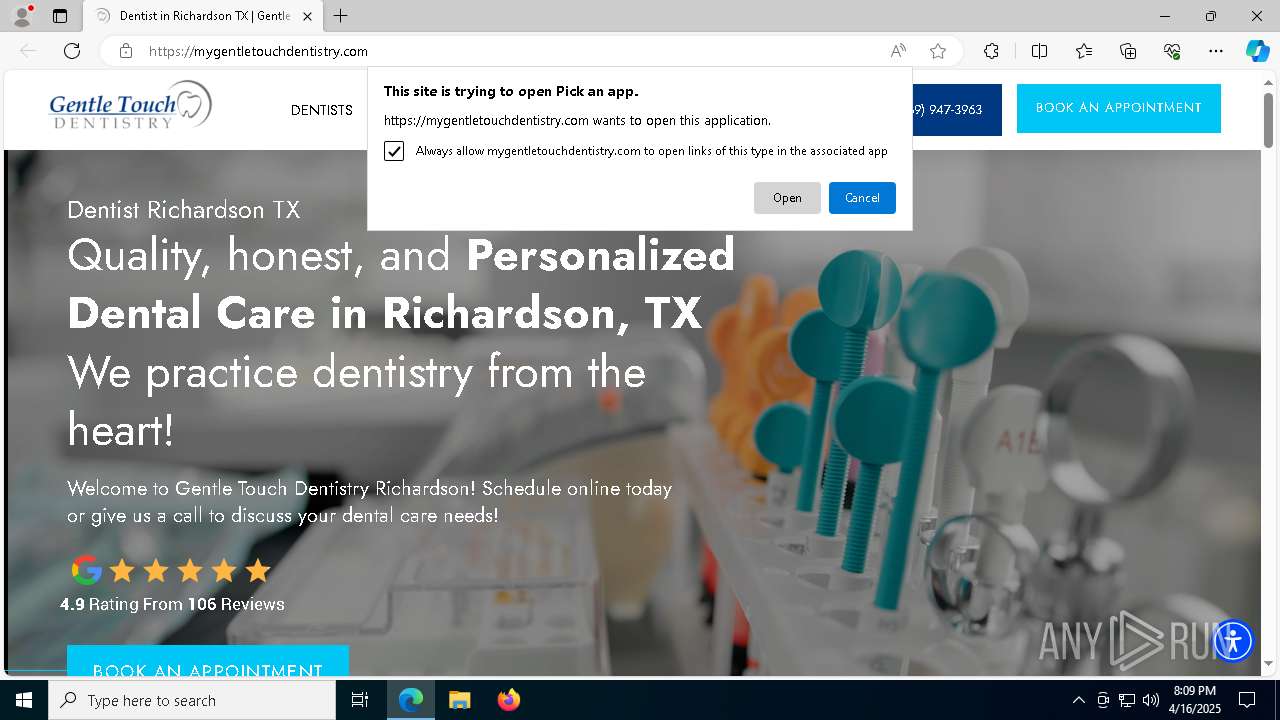Screen dimensions: 1280x720
Task: Launch the Copilot sidebar
Action: point(1257,51)
